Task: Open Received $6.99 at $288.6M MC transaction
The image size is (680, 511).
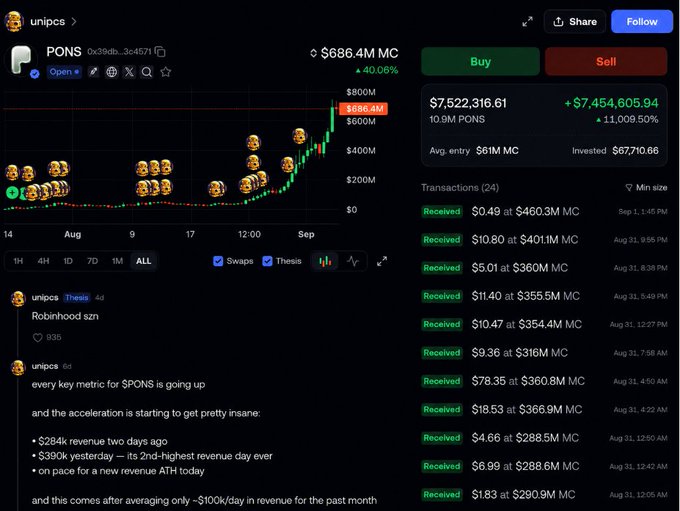Action: coord(544,466)
